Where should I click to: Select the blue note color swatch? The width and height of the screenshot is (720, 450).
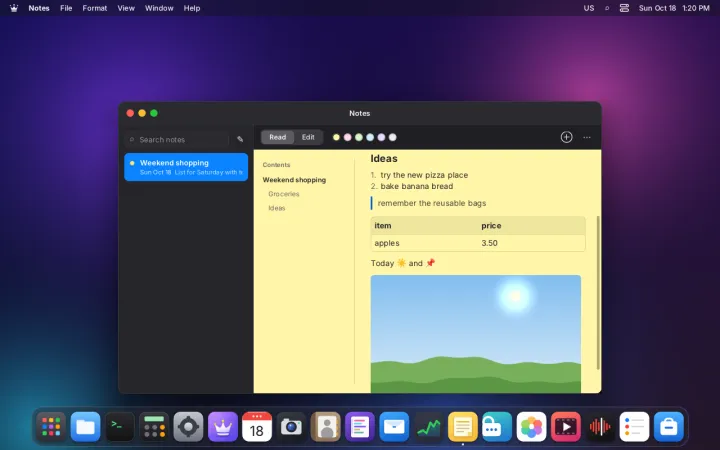pos(370,137)
